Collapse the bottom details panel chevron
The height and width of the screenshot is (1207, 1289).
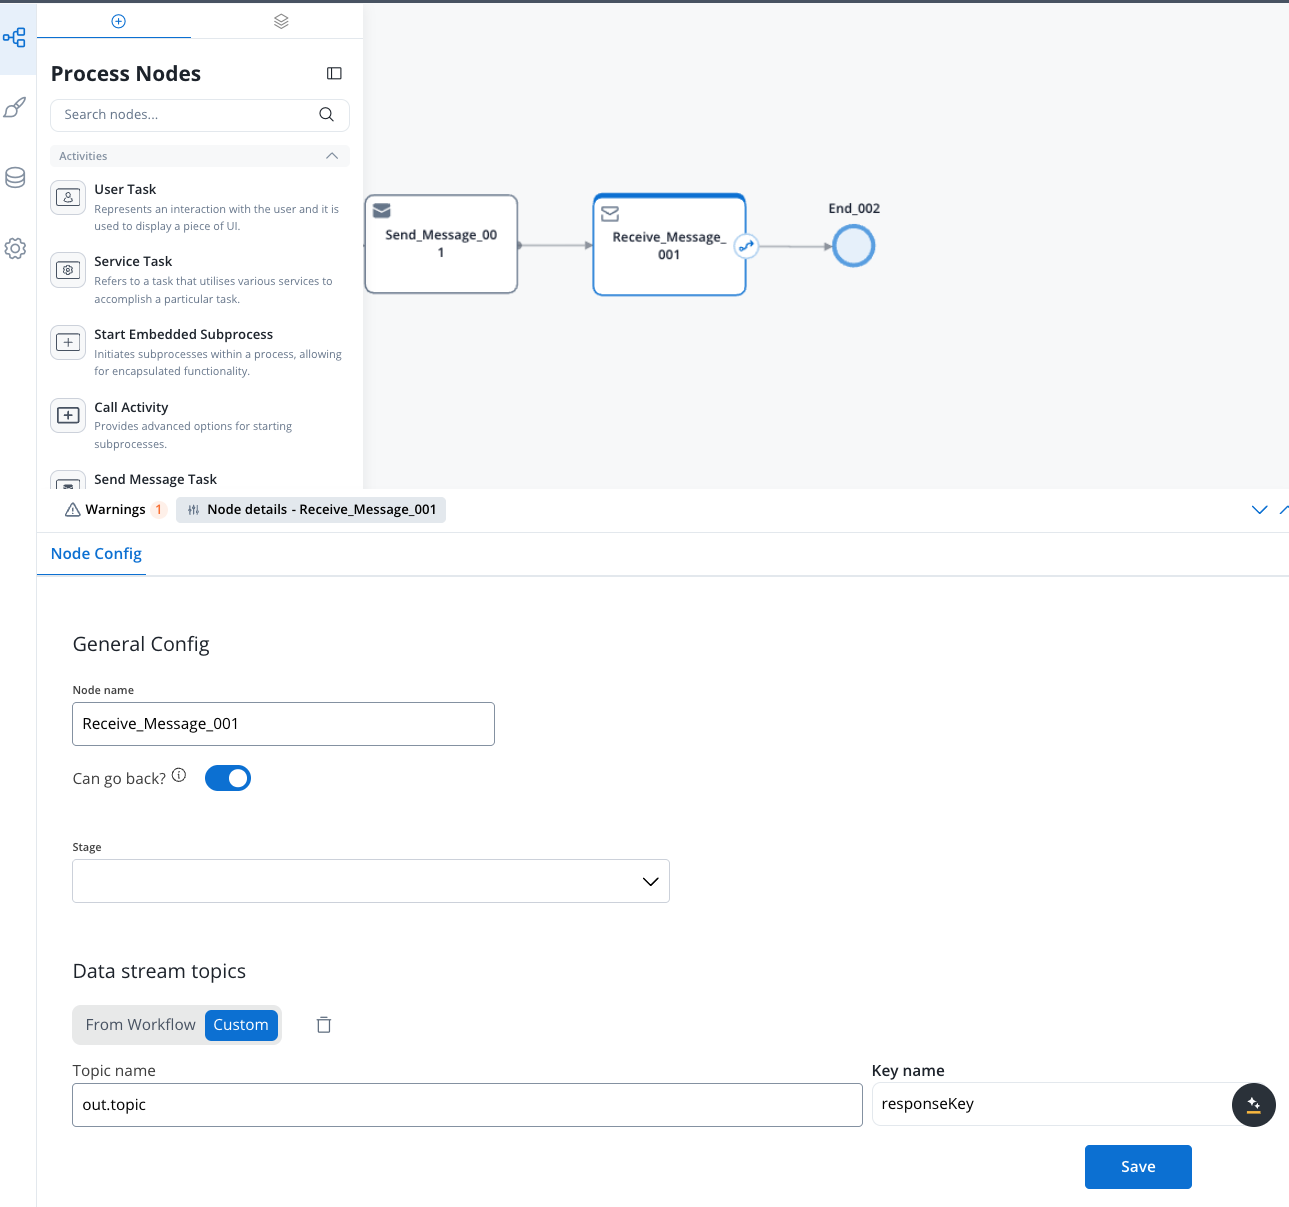1259,510
